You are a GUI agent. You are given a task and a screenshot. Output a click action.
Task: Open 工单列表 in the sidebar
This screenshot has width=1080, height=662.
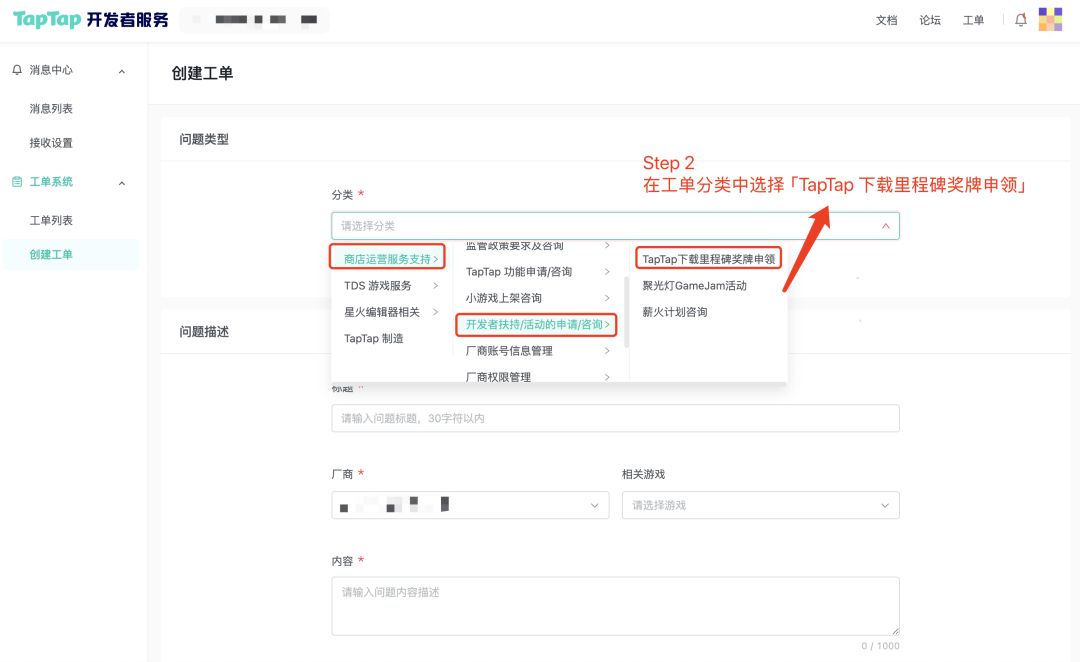[x=51, y=220]
